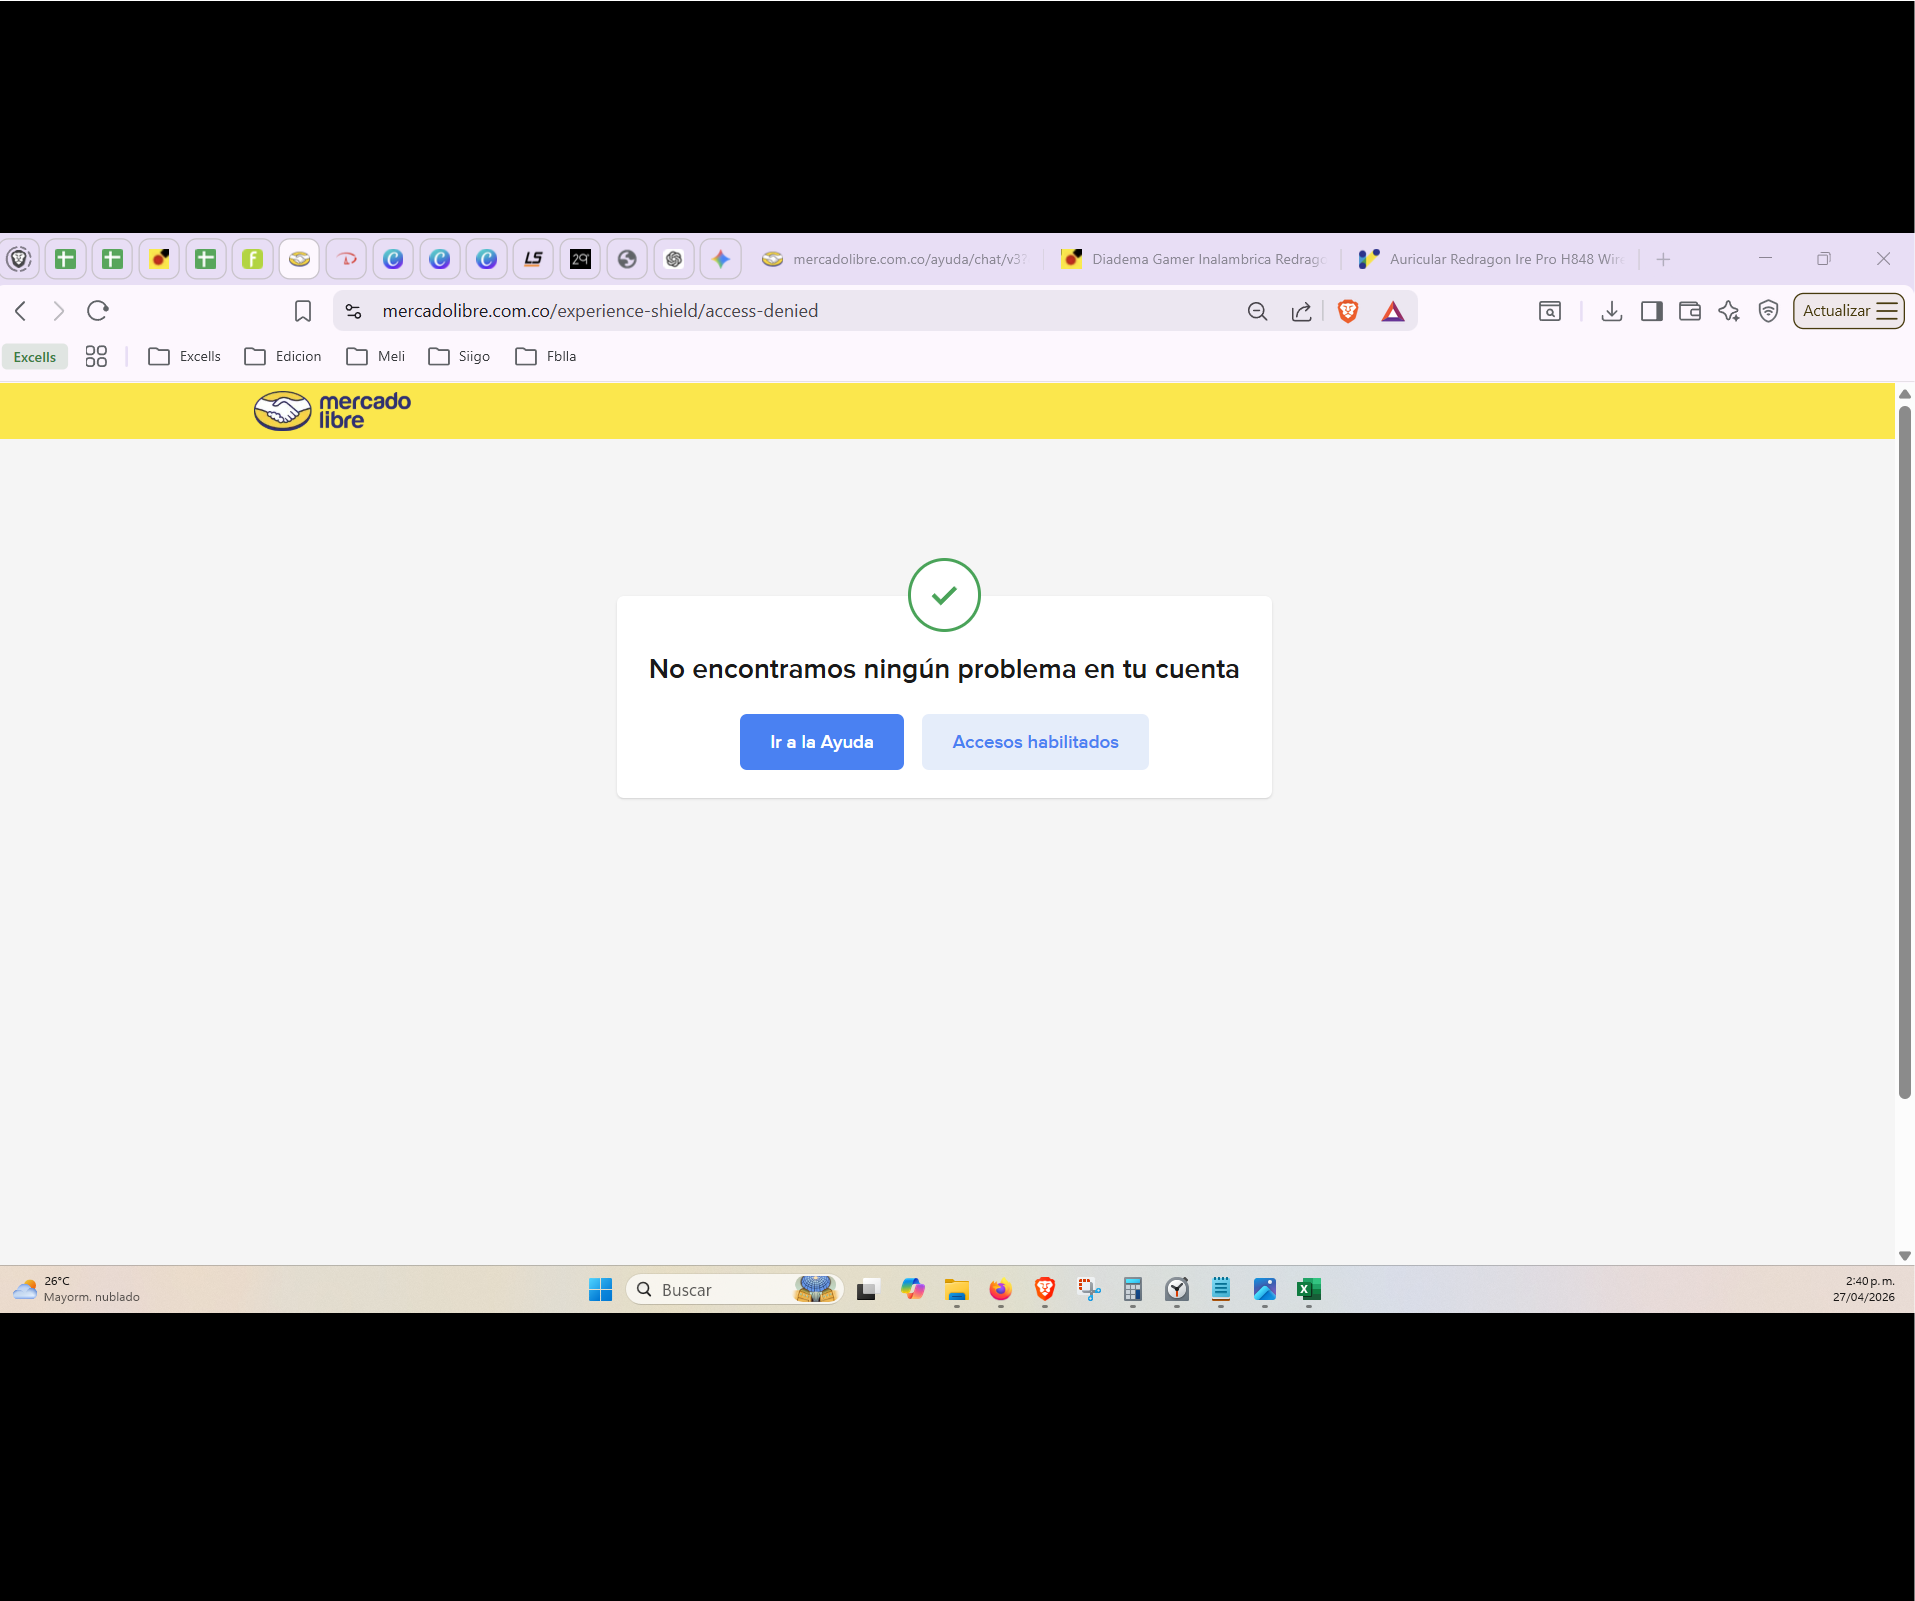1915x1601 pixels.
Task: Open Brave Shields lion icon
Action: pos(1348,311)
